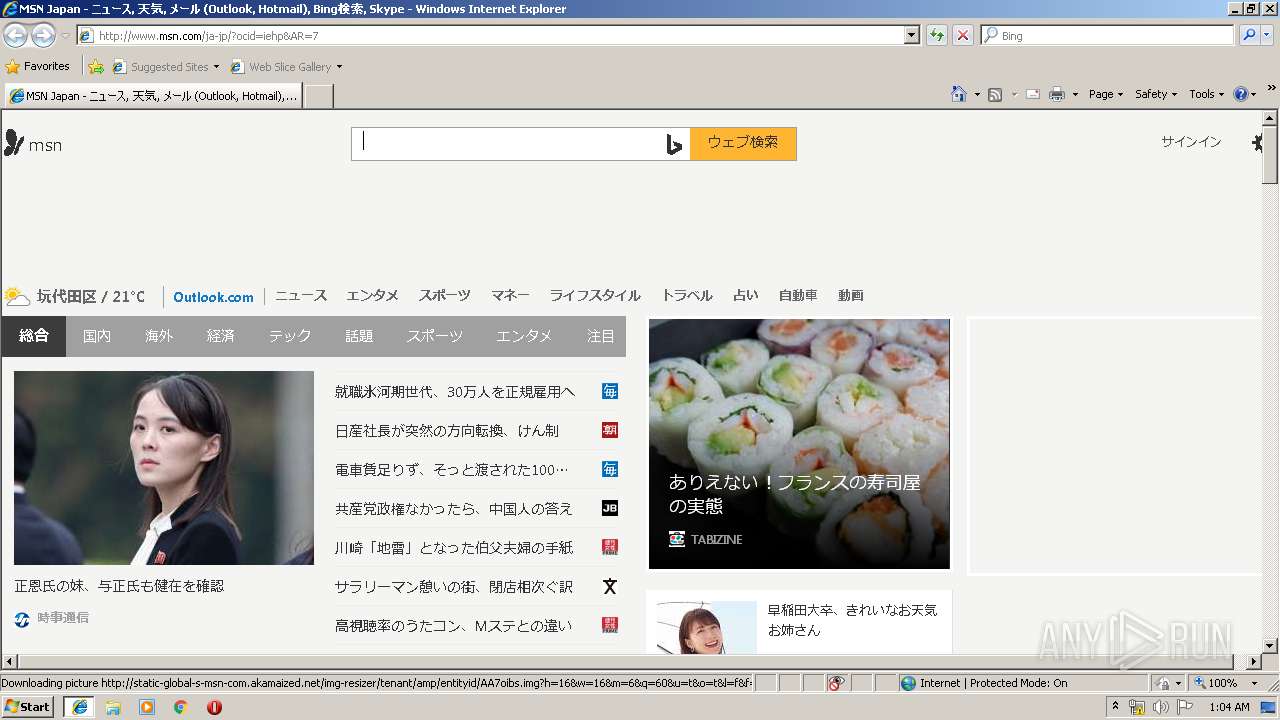Click the サインイン link

pos(1191,142)
